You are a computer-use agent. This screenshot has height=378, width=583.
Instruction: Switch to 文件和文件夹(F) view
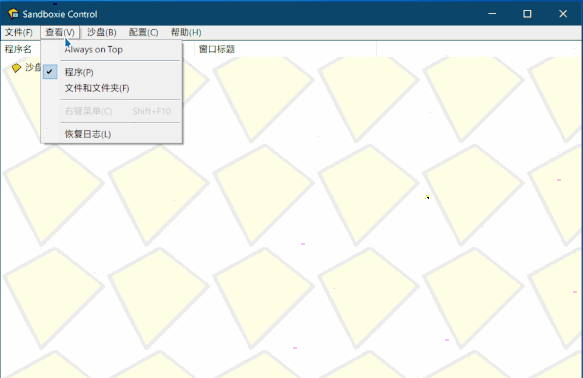coord(112,88)
